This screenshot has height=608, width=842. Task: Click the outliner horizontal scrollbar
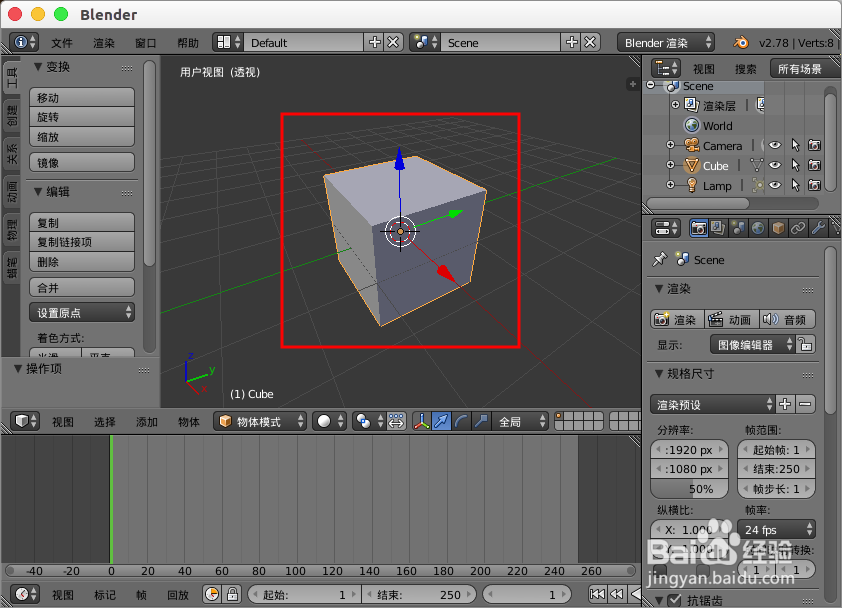pyautogui.click(x=698, y=204)
